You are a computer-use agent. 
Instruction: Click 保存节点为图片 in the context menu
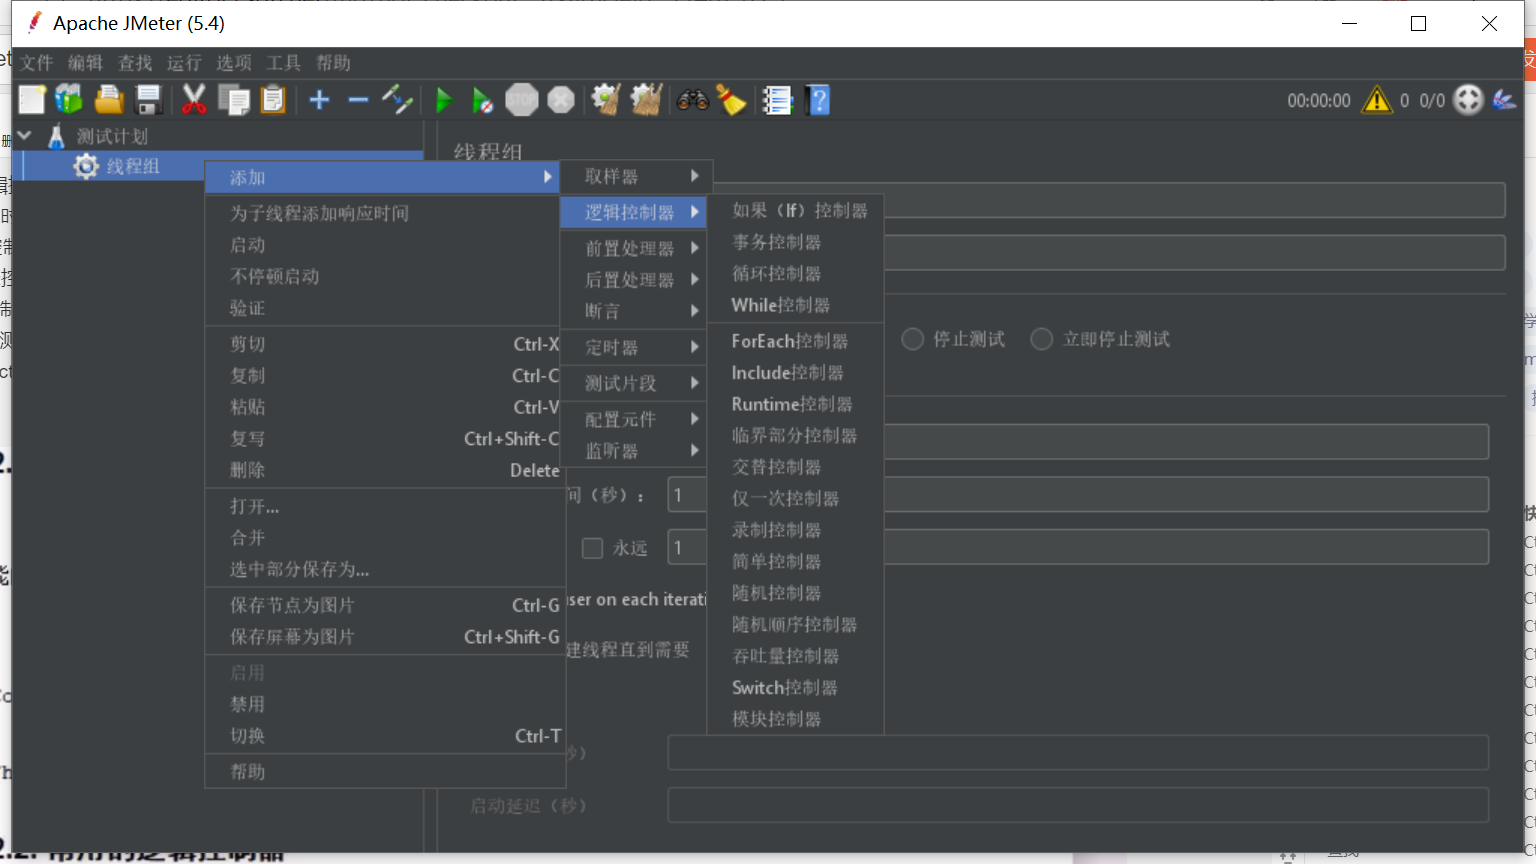pyautogui.click(x=385, y=605)
